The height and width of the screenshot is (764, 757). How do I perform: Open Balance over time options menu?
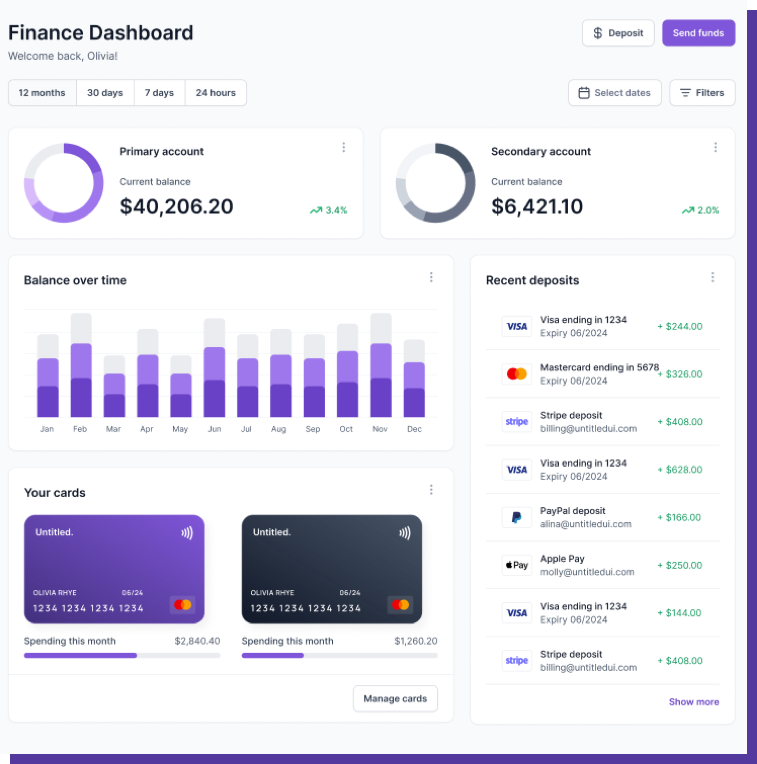pos(431,278)
